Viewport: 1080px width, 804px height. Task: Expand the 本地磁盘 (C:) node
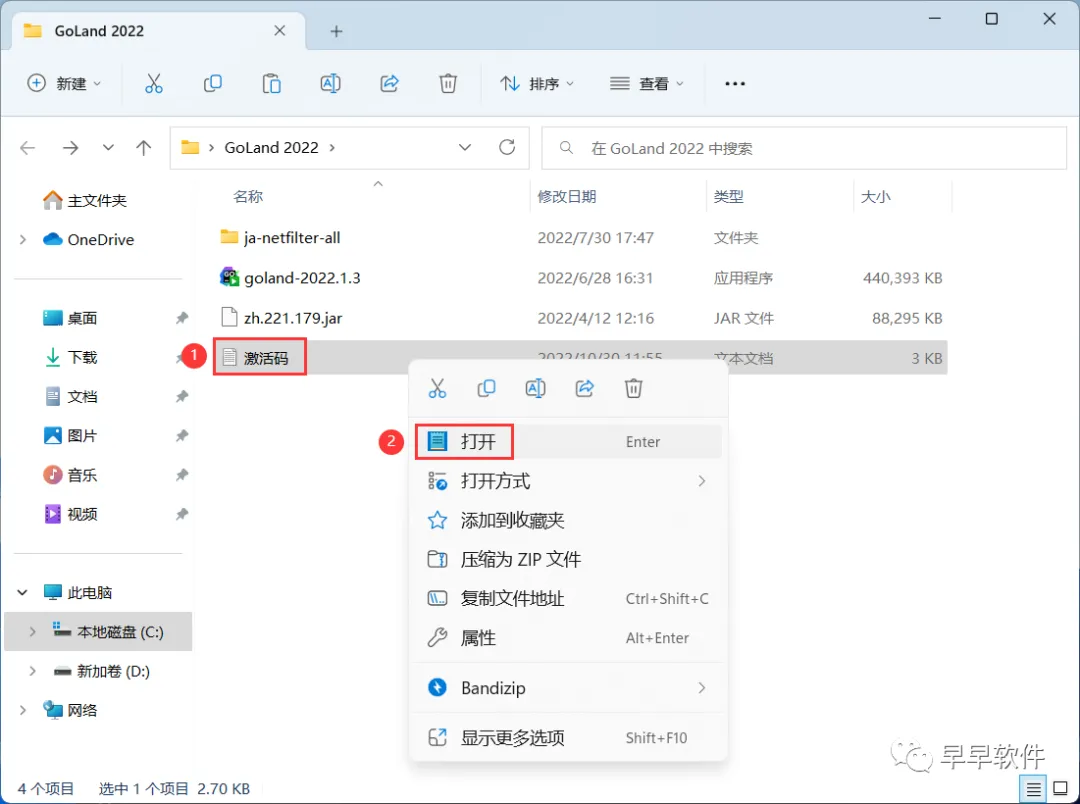(x=32, y=632)
